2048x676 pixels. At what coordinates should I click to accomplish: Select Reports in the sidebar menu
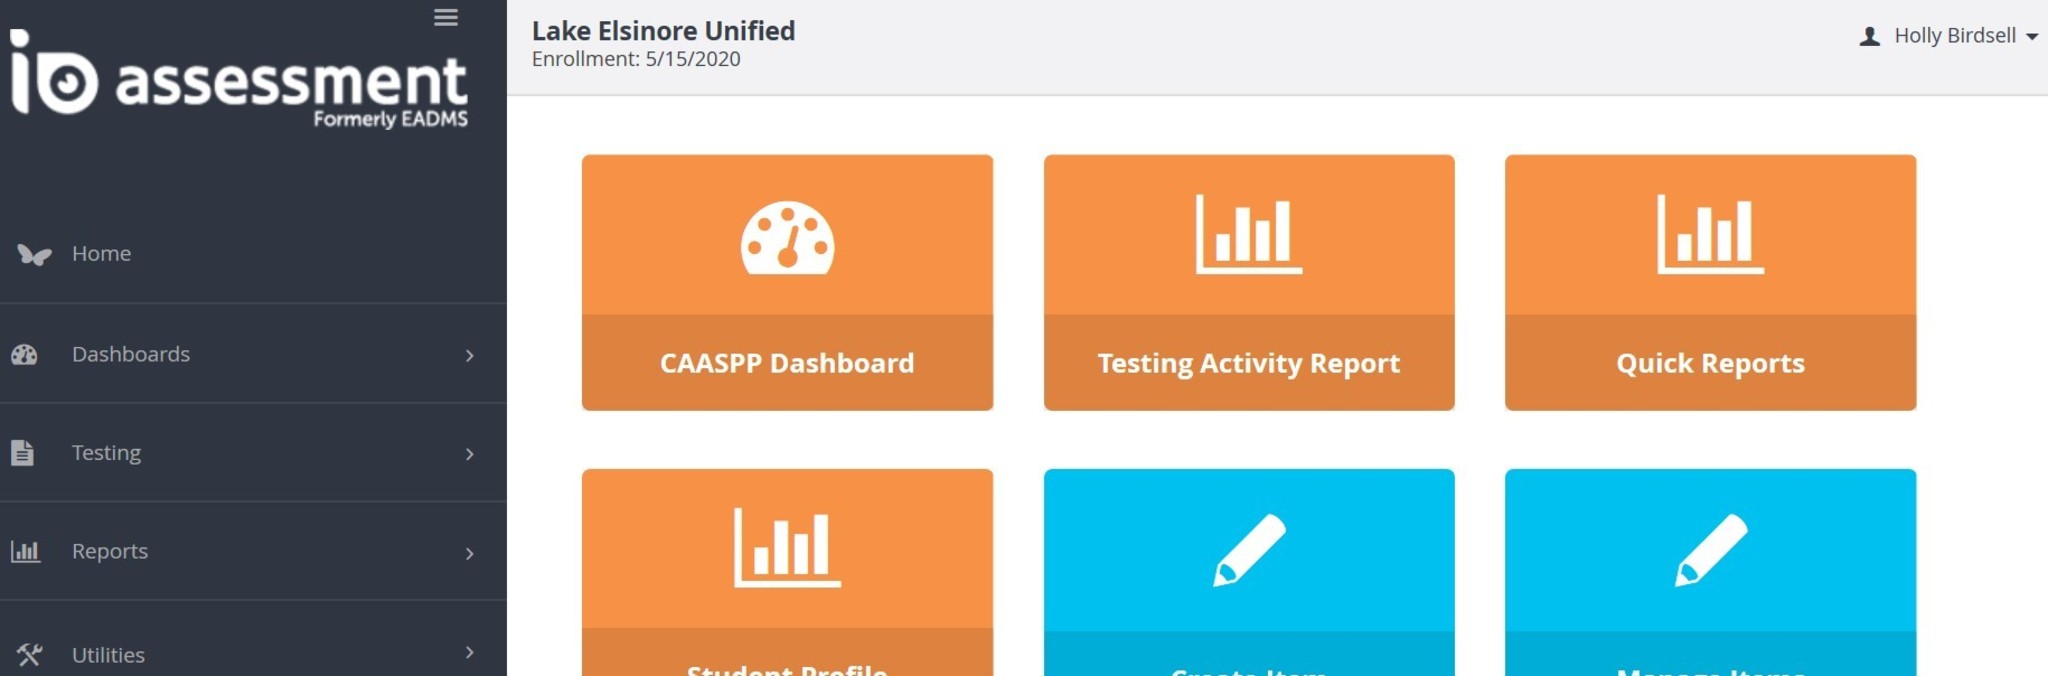(110, 551)
